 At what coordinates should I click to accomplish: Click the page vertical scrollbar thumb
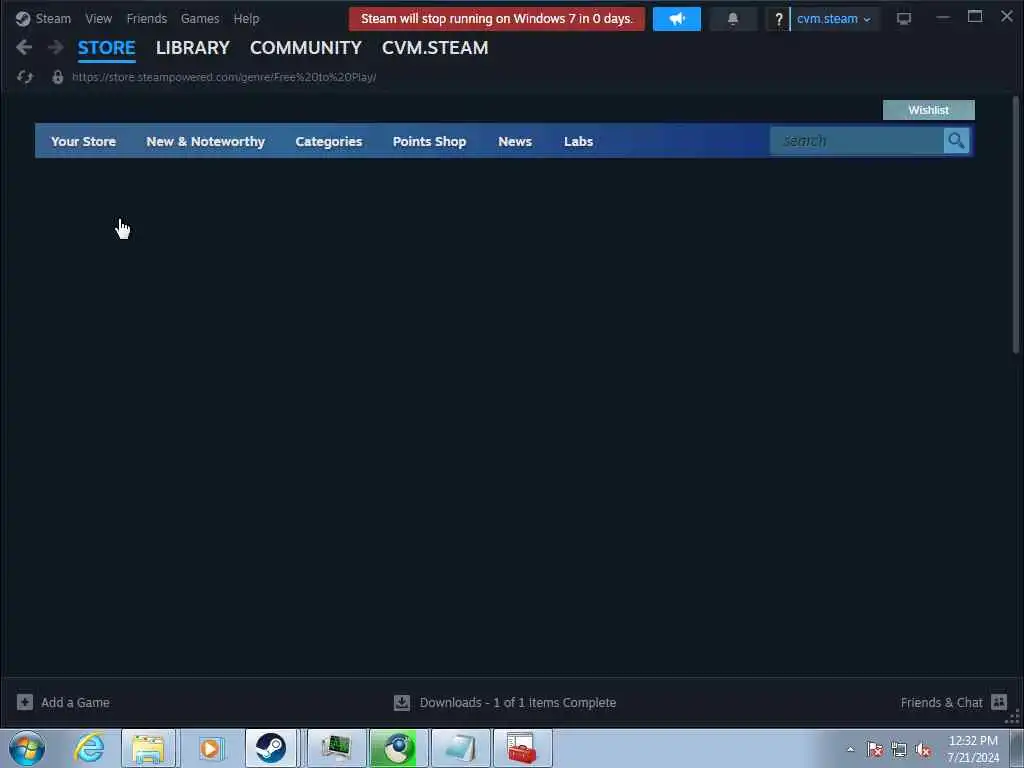1016,225
